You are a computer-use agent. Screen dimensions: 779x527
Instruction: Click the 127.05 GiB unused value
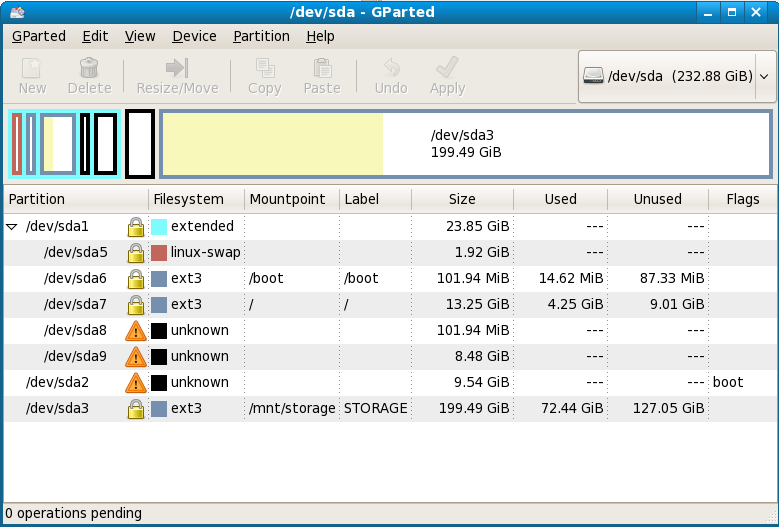[668, 409]
